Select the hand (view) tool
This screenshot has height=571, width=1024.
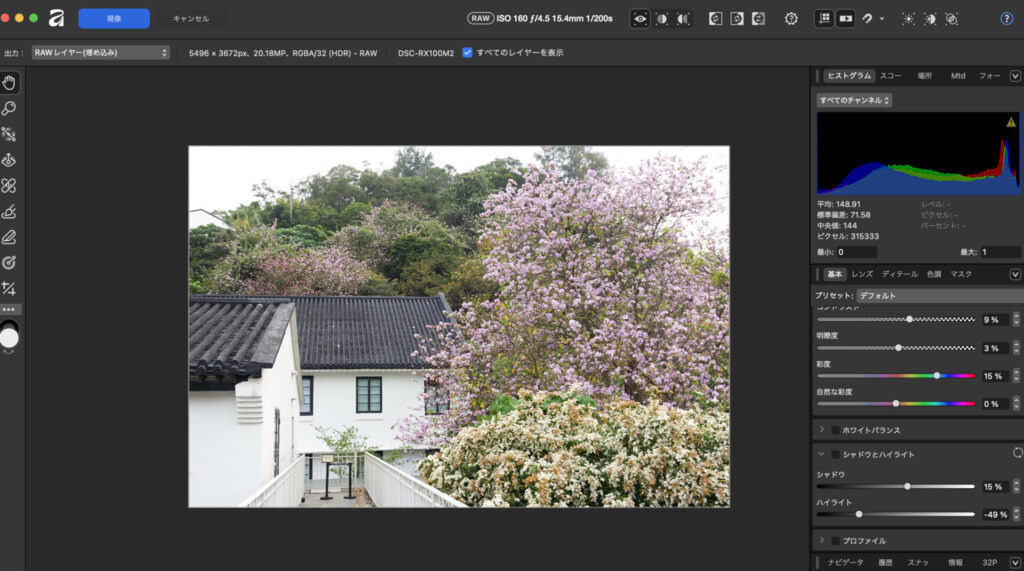coord(9,83)
